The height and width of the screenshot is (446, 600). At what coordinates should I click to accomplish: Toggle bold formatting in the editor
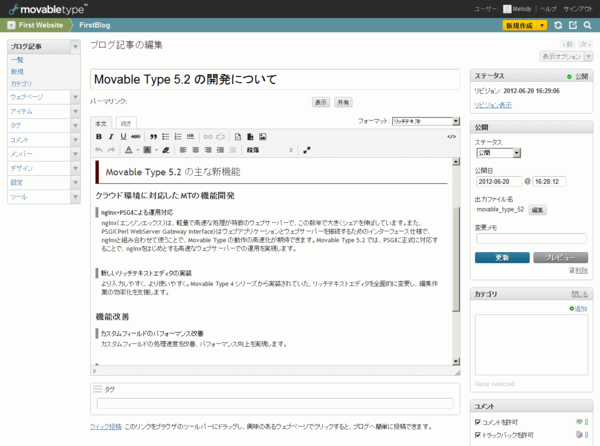coord(99,137)
